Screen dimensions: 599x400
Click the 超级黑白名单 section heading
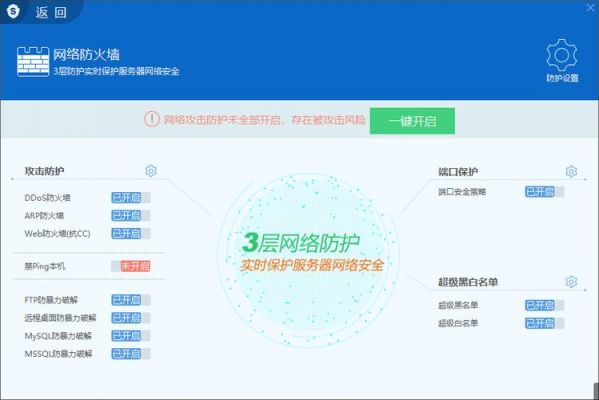[468, 282]
